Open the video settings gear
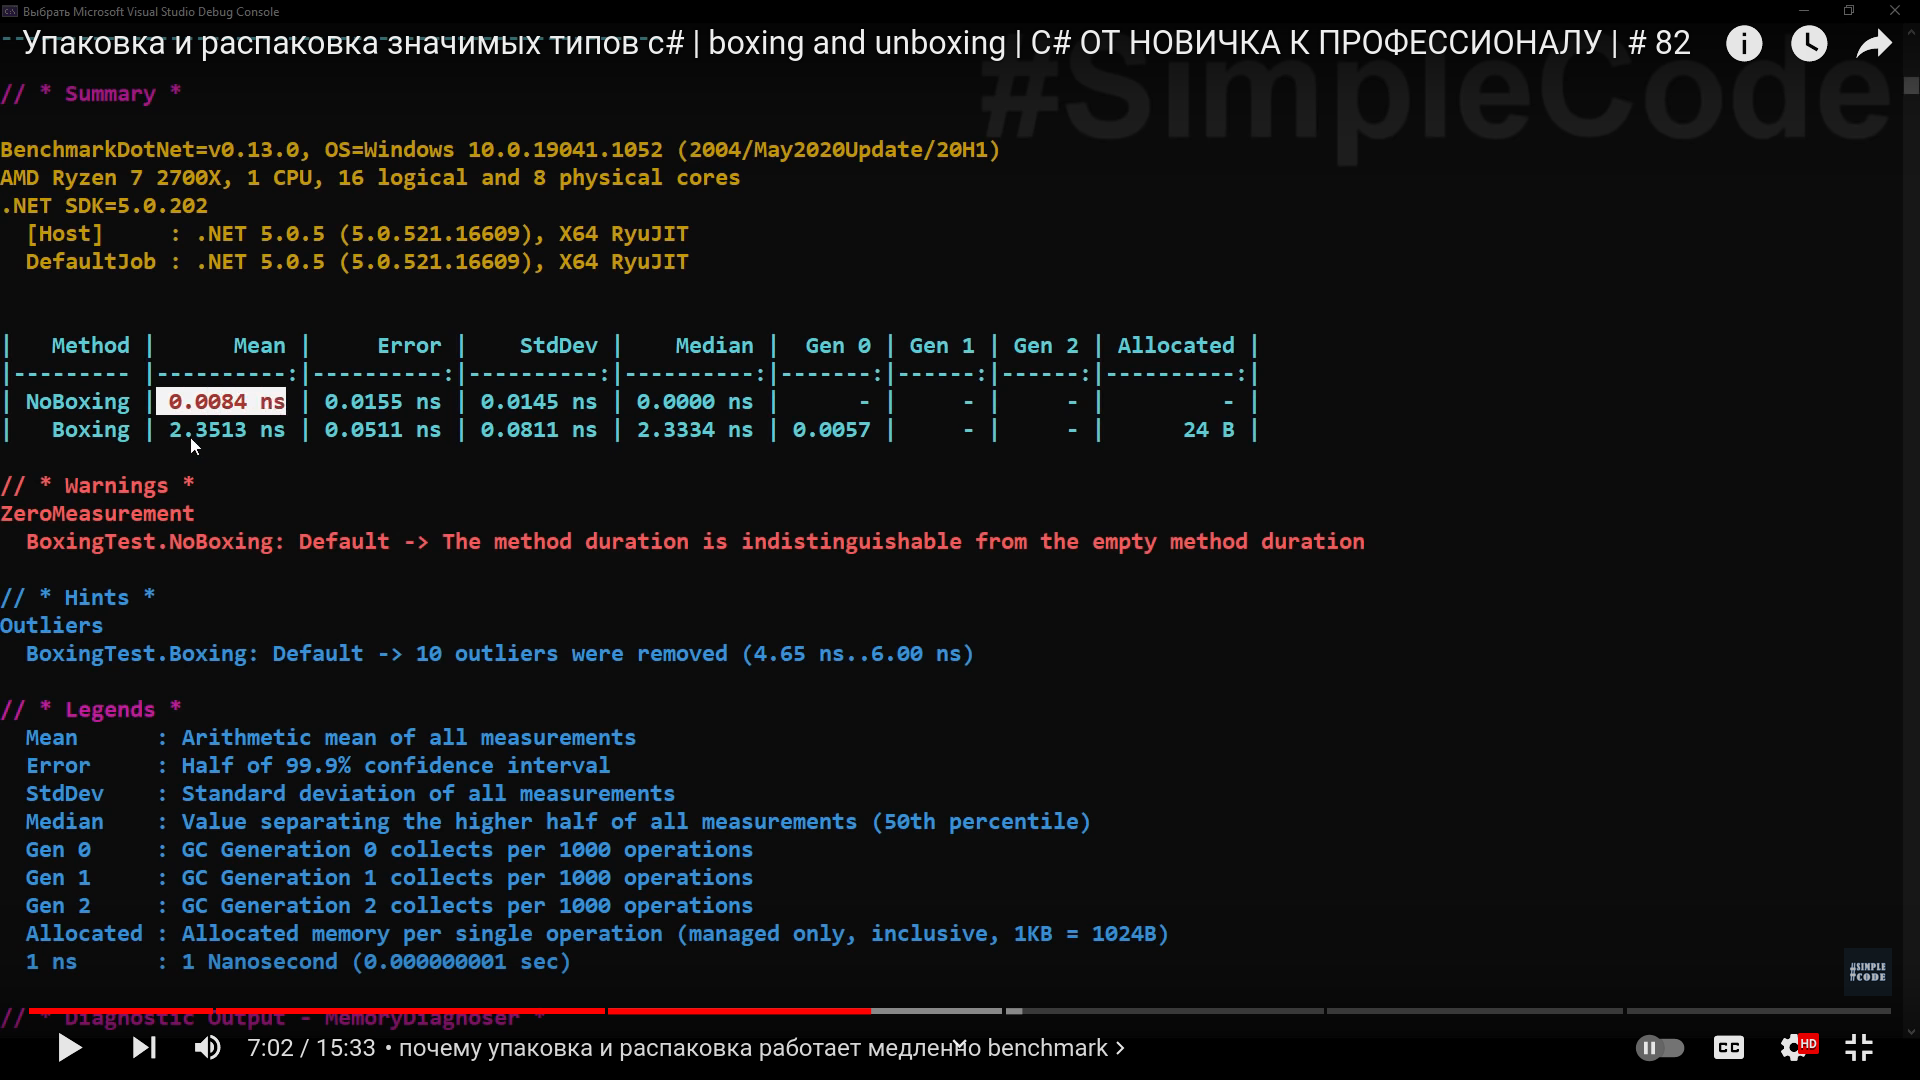Viewport: 1920px width, 1080px height. pos(1794,1048)
